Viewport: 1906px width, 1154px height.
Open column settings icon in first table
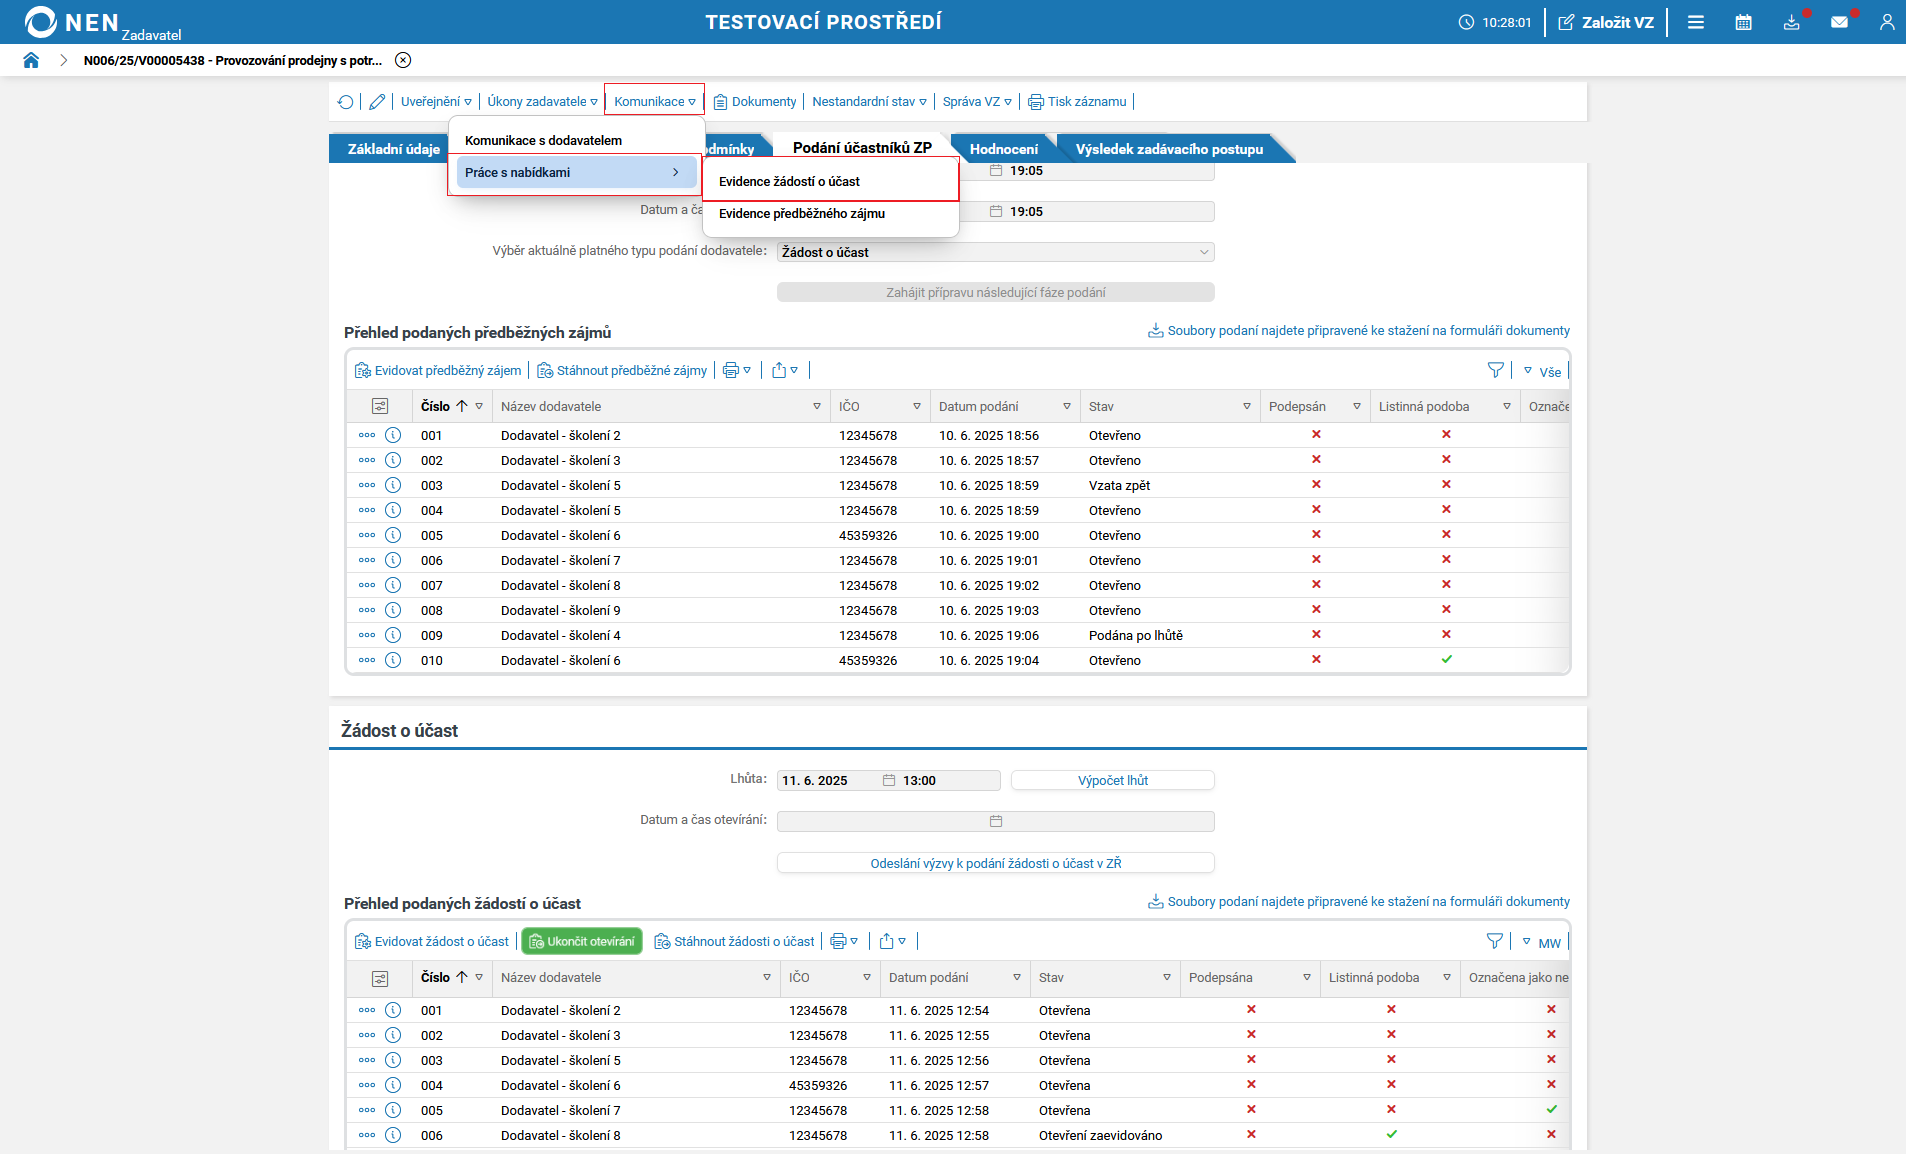pos(380,406)
